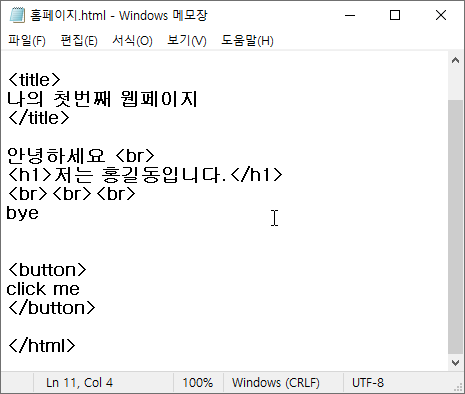Click the line with 저는 홍길동입니다.
The width and height of the screenshot is (465, 394).
click(x=145, y=175)
